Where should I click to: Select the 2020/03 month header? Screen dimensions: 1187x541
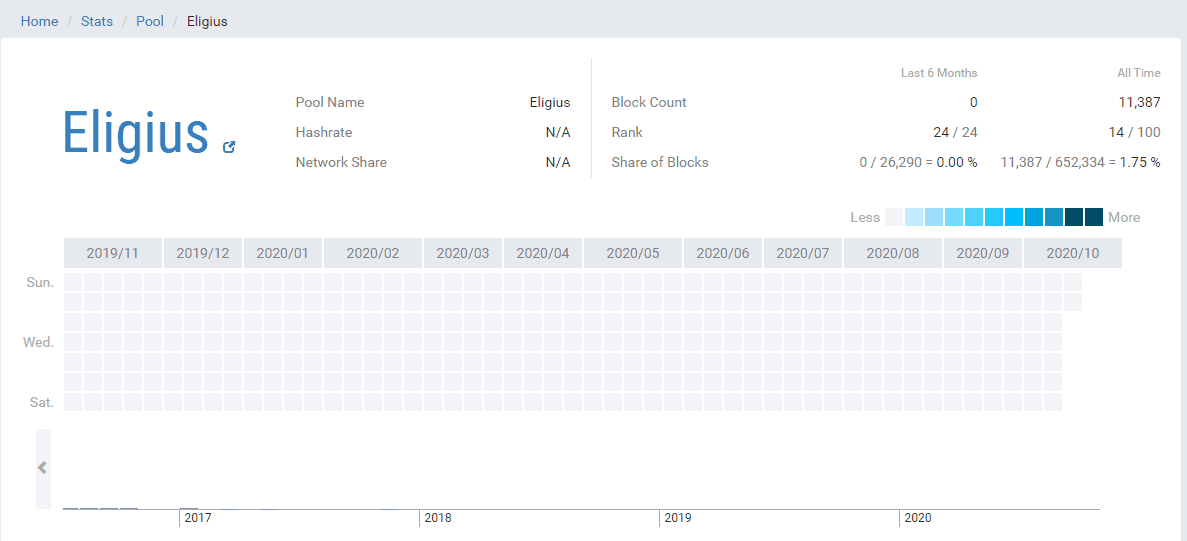click(463, 253)
